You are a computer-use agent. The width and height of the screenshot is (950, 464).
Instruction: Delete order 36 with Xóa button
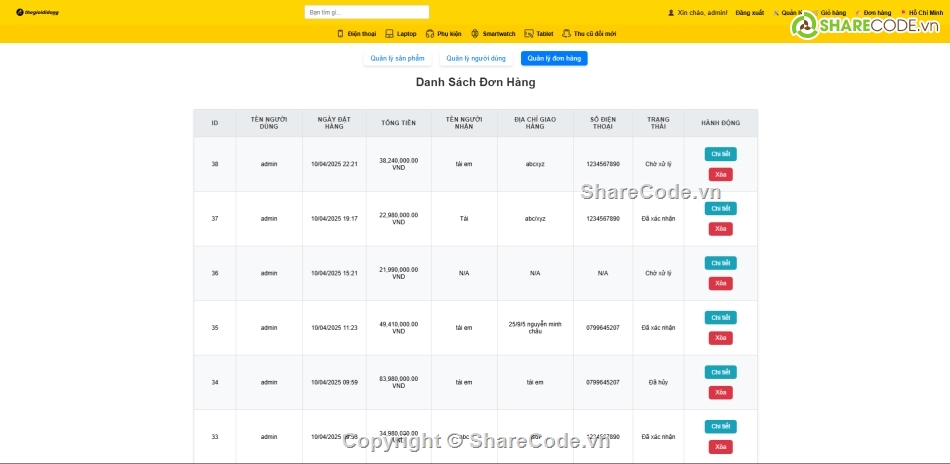pos(720,283)
